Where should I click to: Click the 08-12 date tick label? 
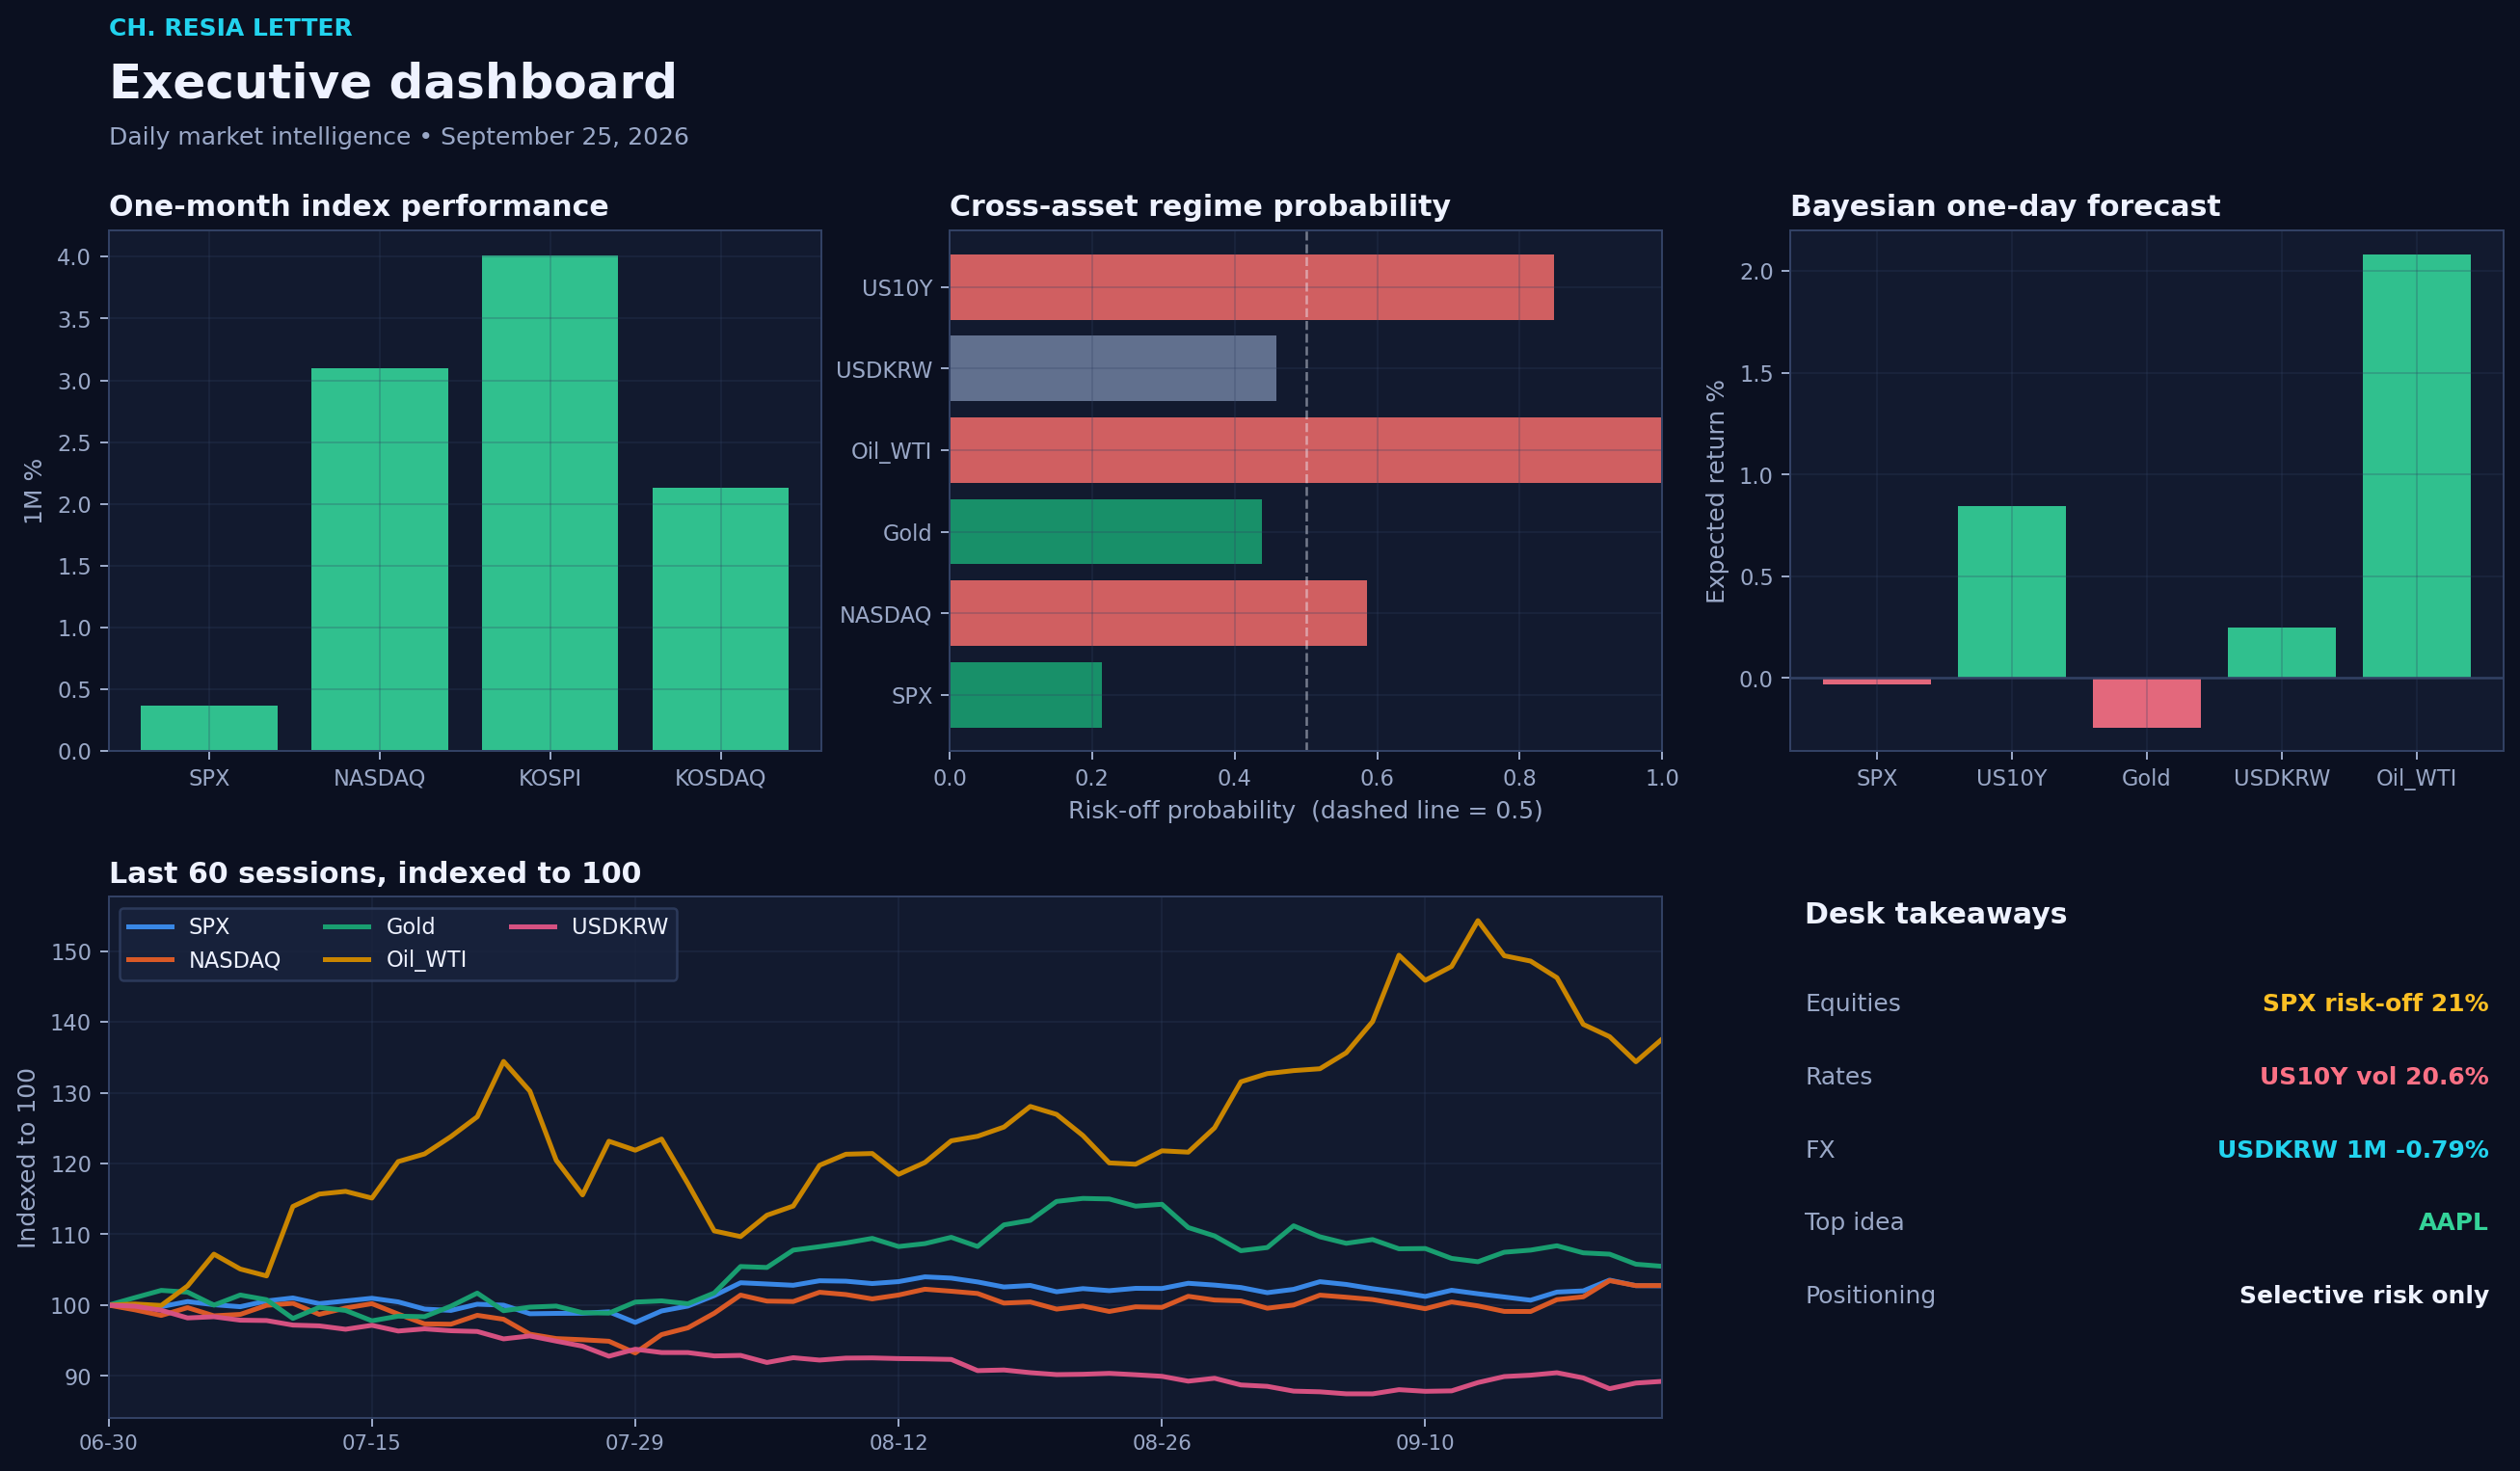[898, 1443]
